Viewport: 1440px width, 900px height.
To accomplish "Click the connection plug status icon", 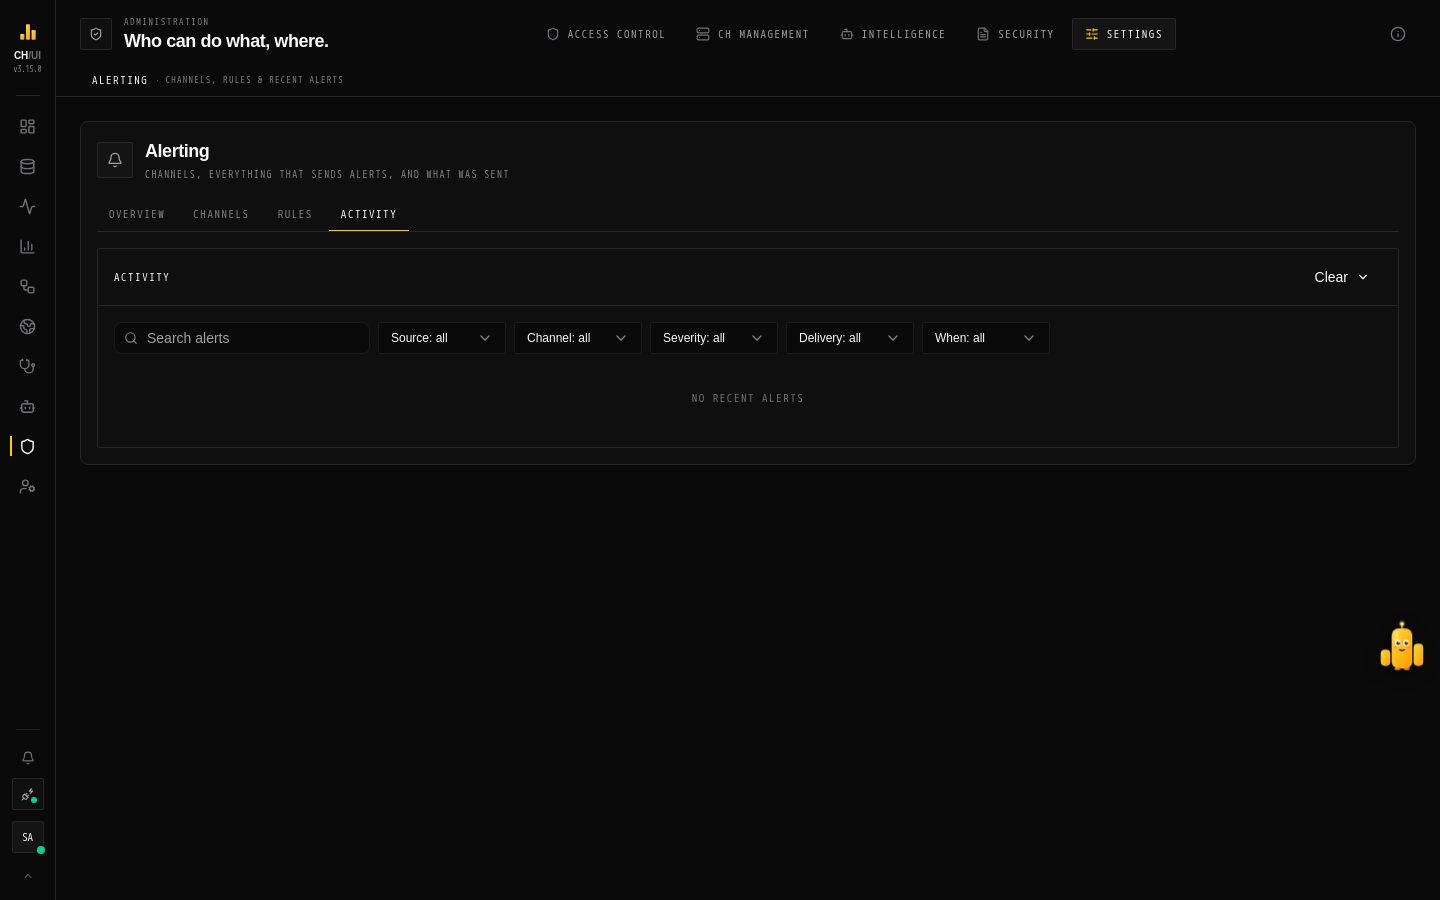I will click(x=28, y=795).
